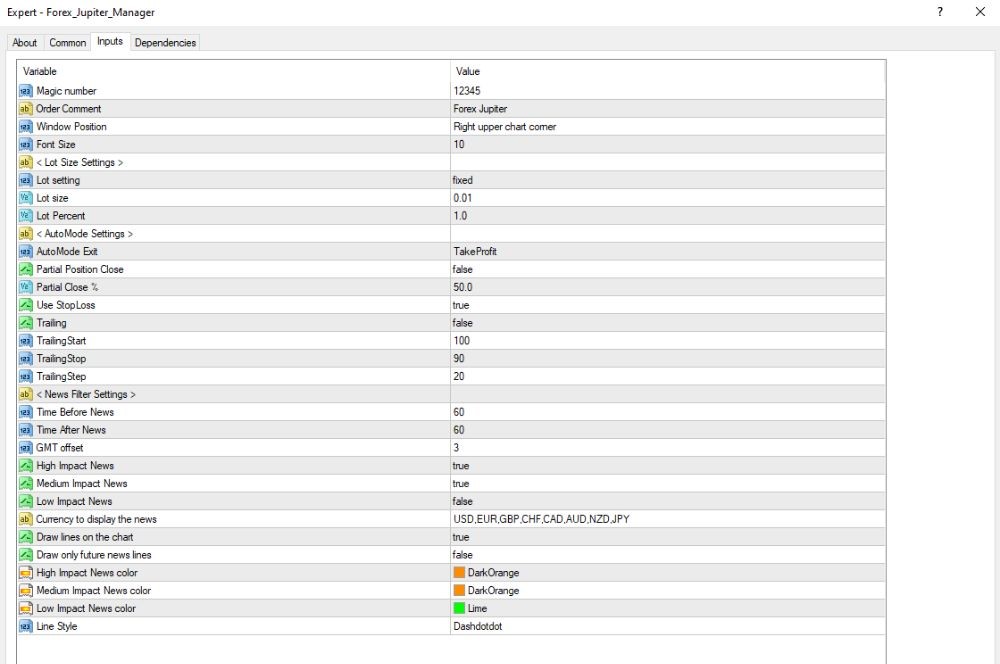Image resolution: width=1000 pixels, height=664 pixels.
Task: Click the icon next to Font Size
Action: coord(26,145)
